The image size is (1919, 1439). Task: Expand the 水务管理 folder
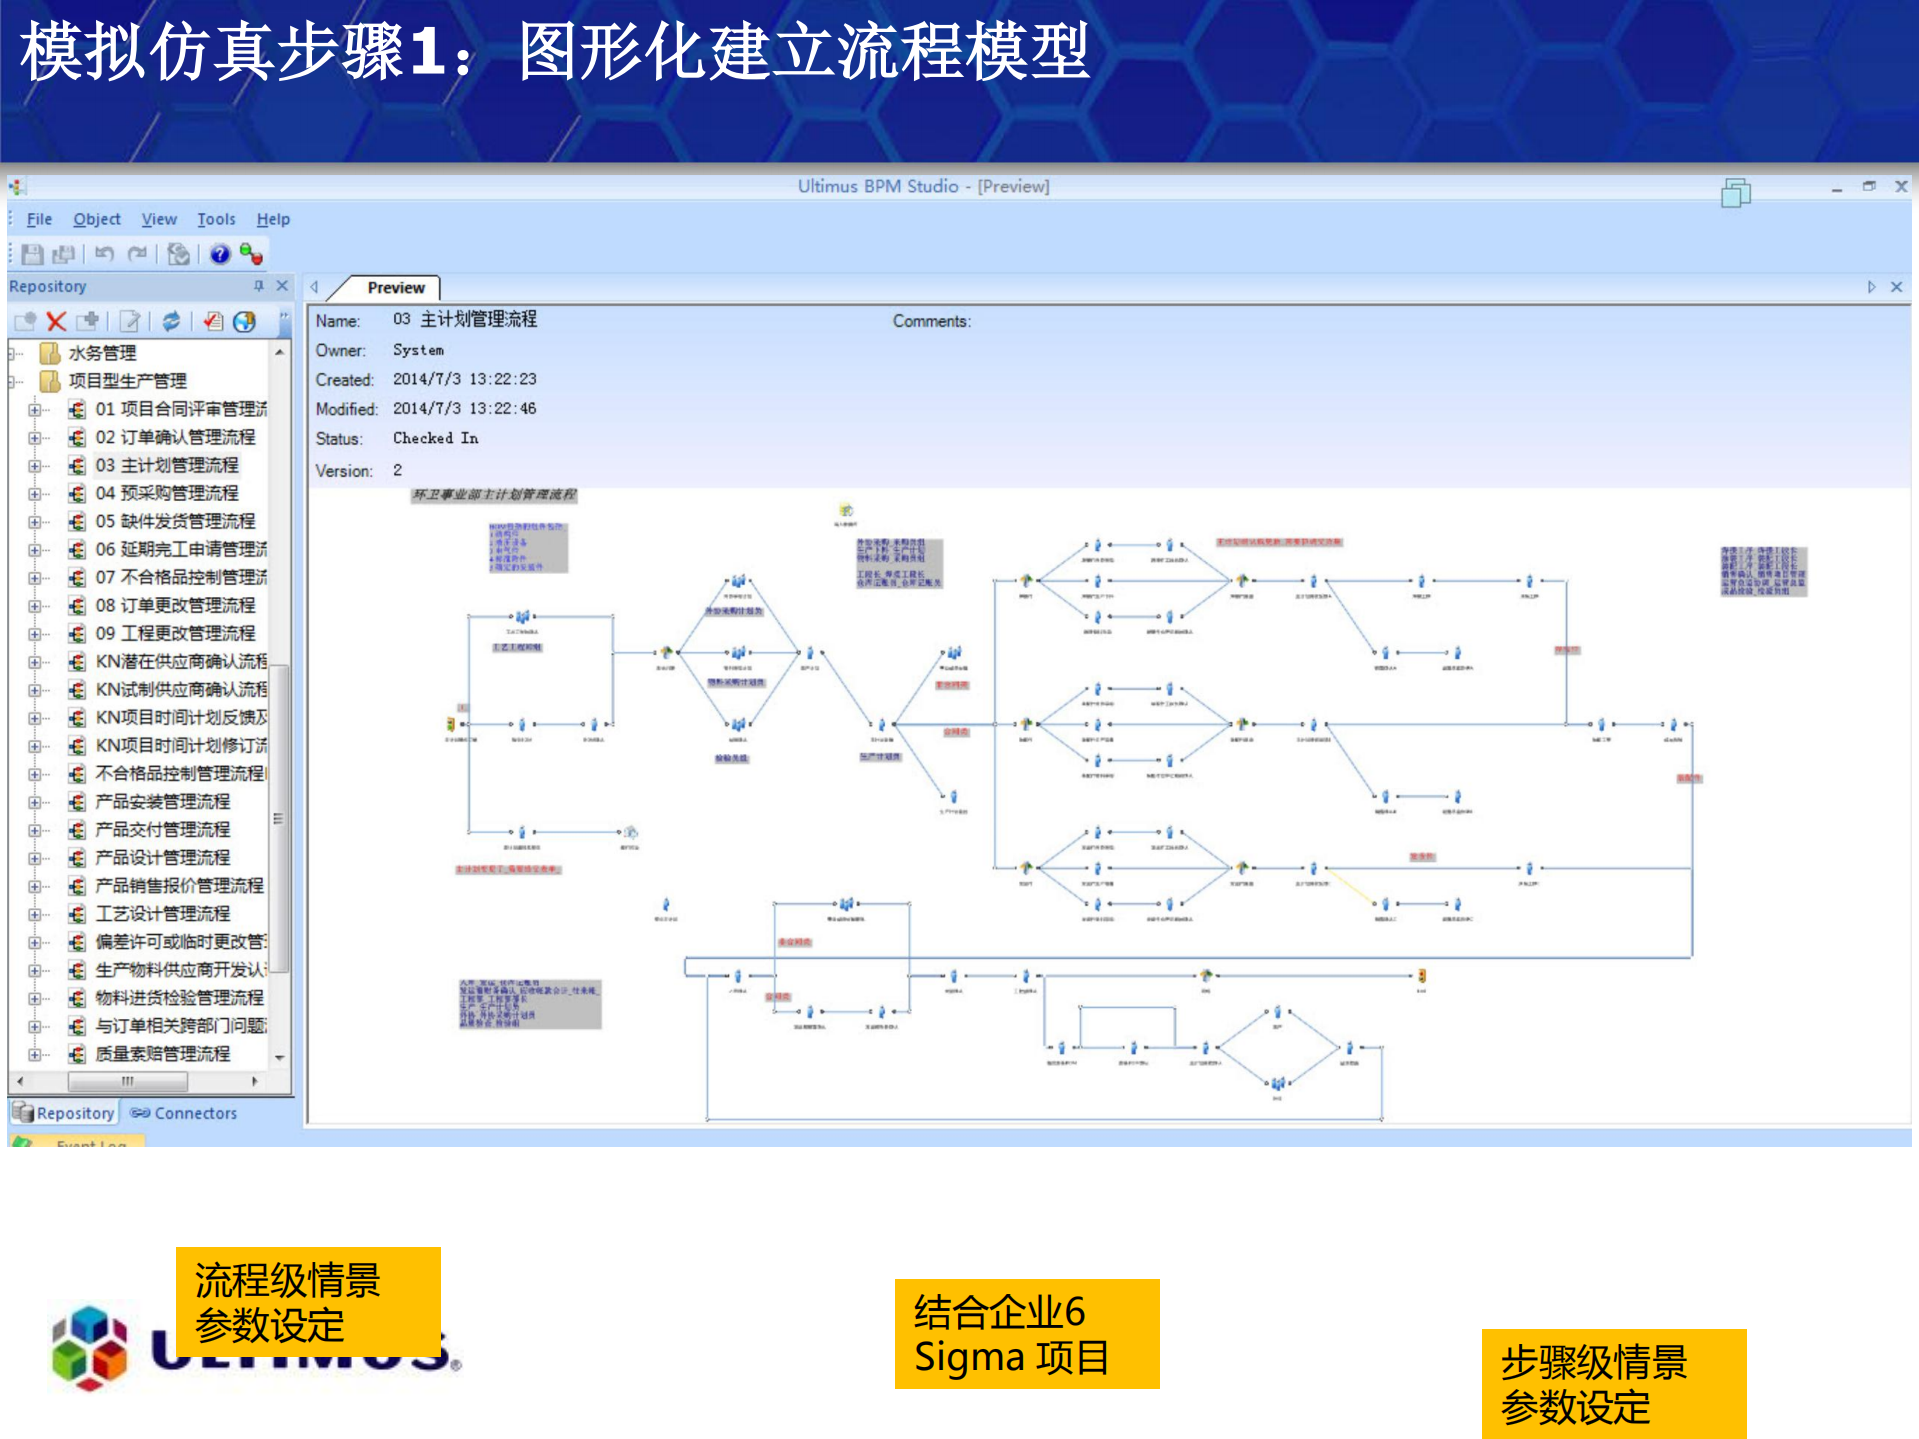click(12, 352)
